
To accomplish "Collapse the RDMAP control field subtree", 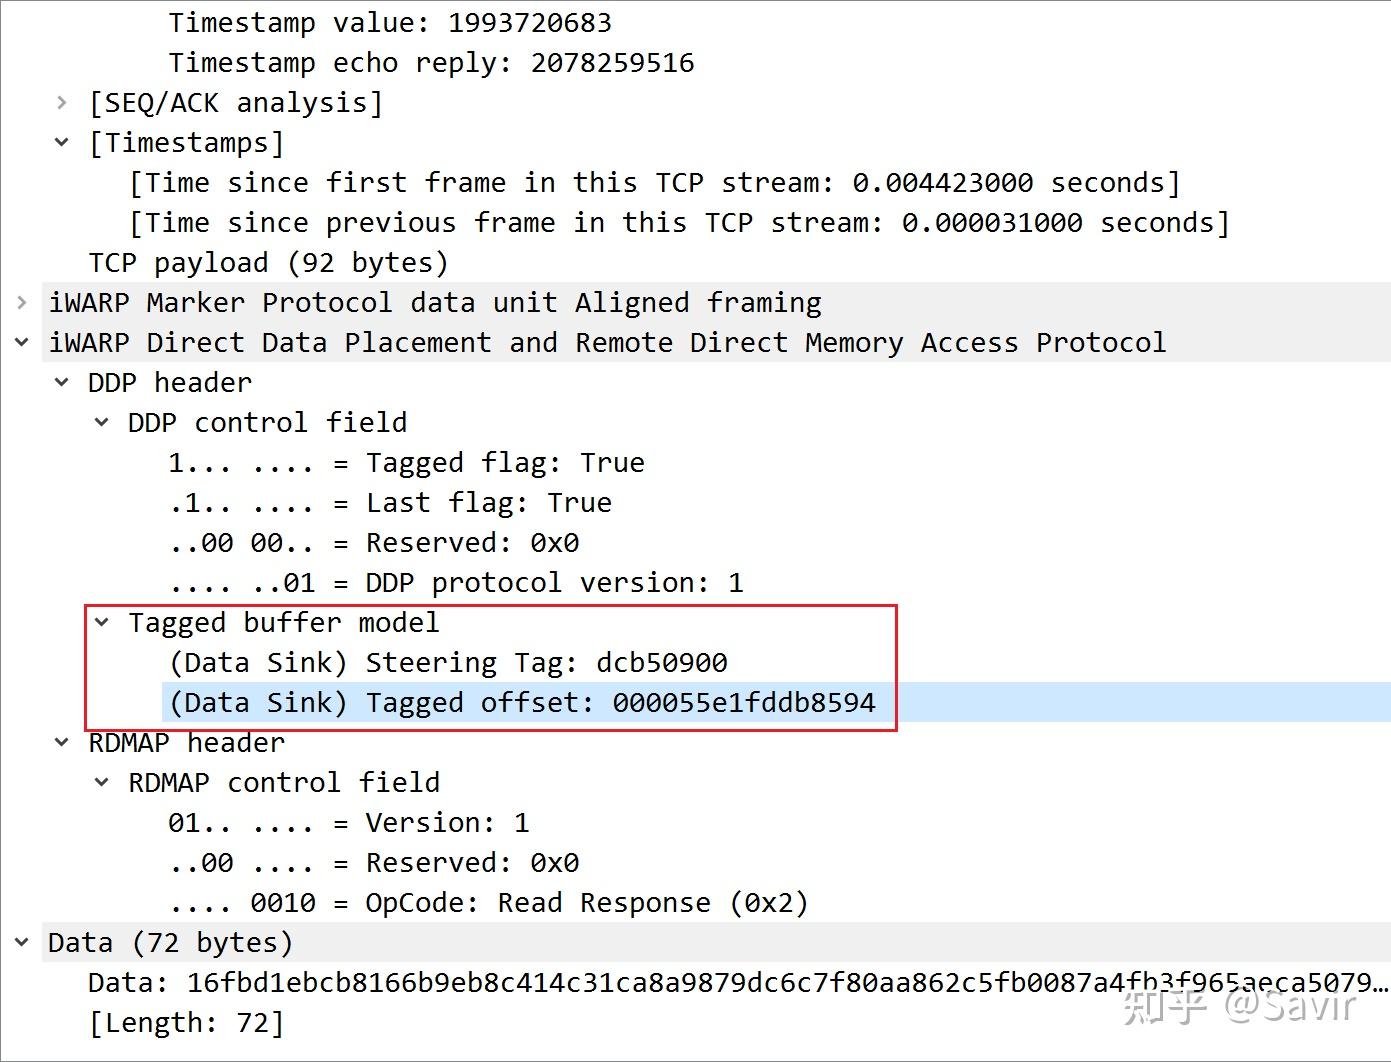I will 101,781.
